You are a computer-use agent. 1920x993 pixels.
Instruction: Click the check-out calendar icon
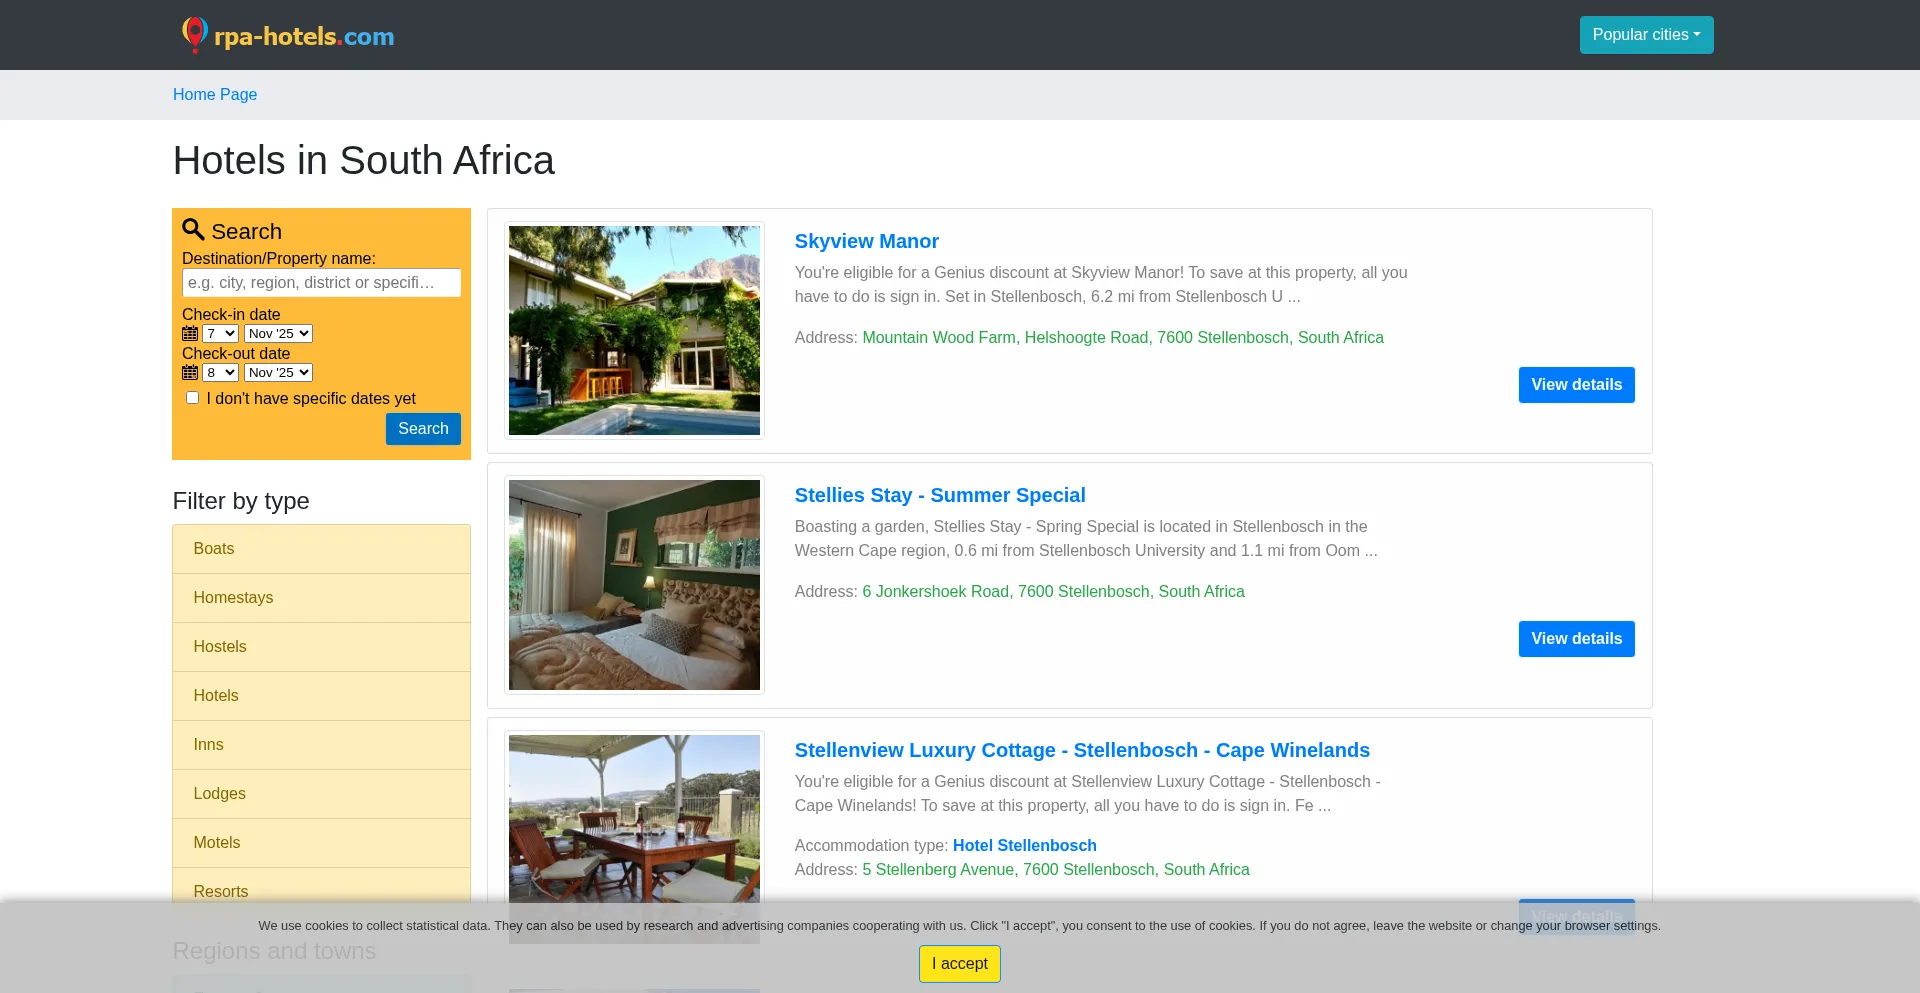190,373
